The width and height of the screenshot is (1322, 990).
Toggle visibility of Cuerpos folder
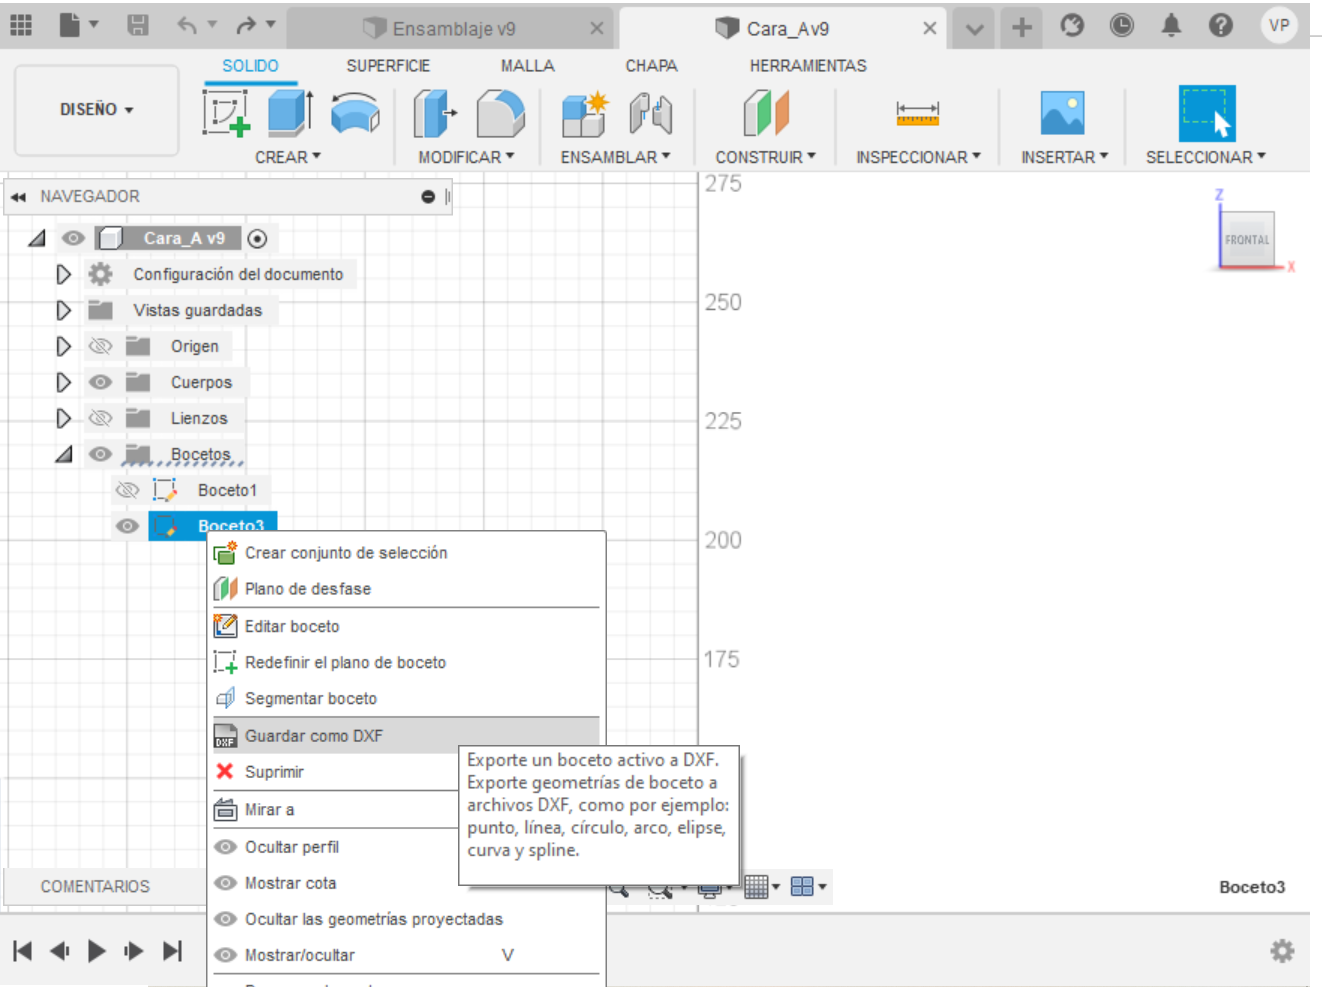pos(100,382)
